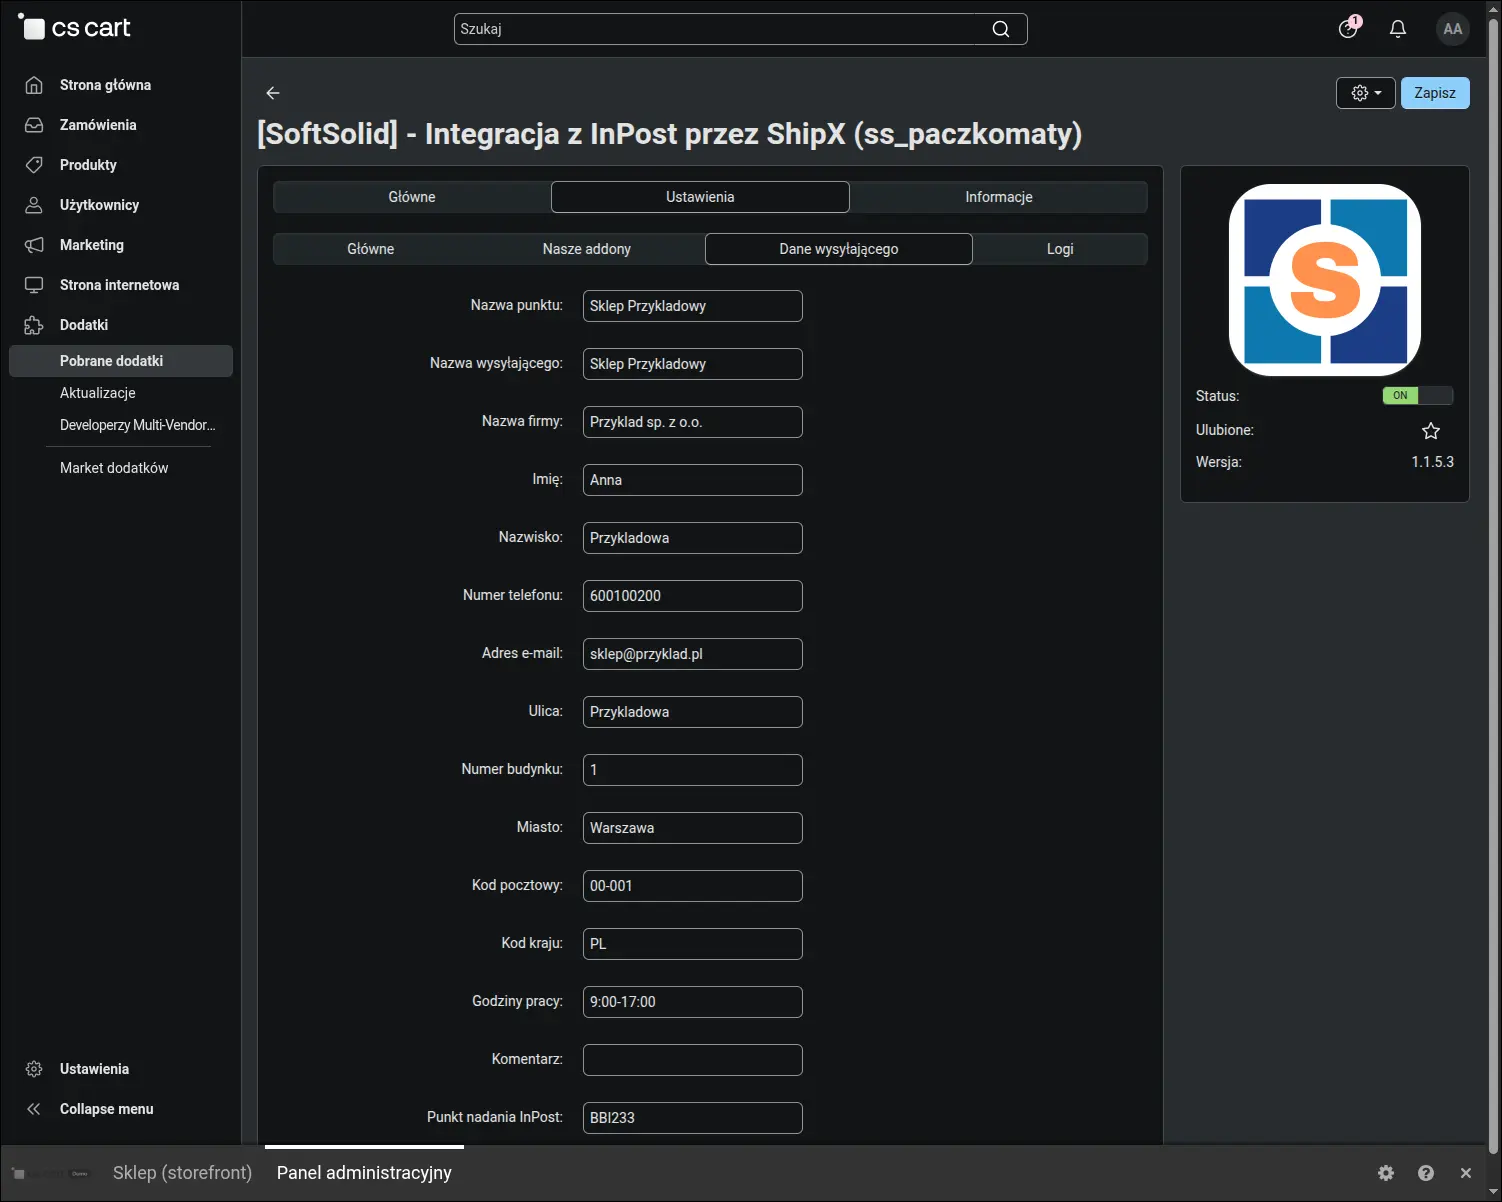Open the settings sub-tab Główne

pyautogui.click(x=371, y=249)
